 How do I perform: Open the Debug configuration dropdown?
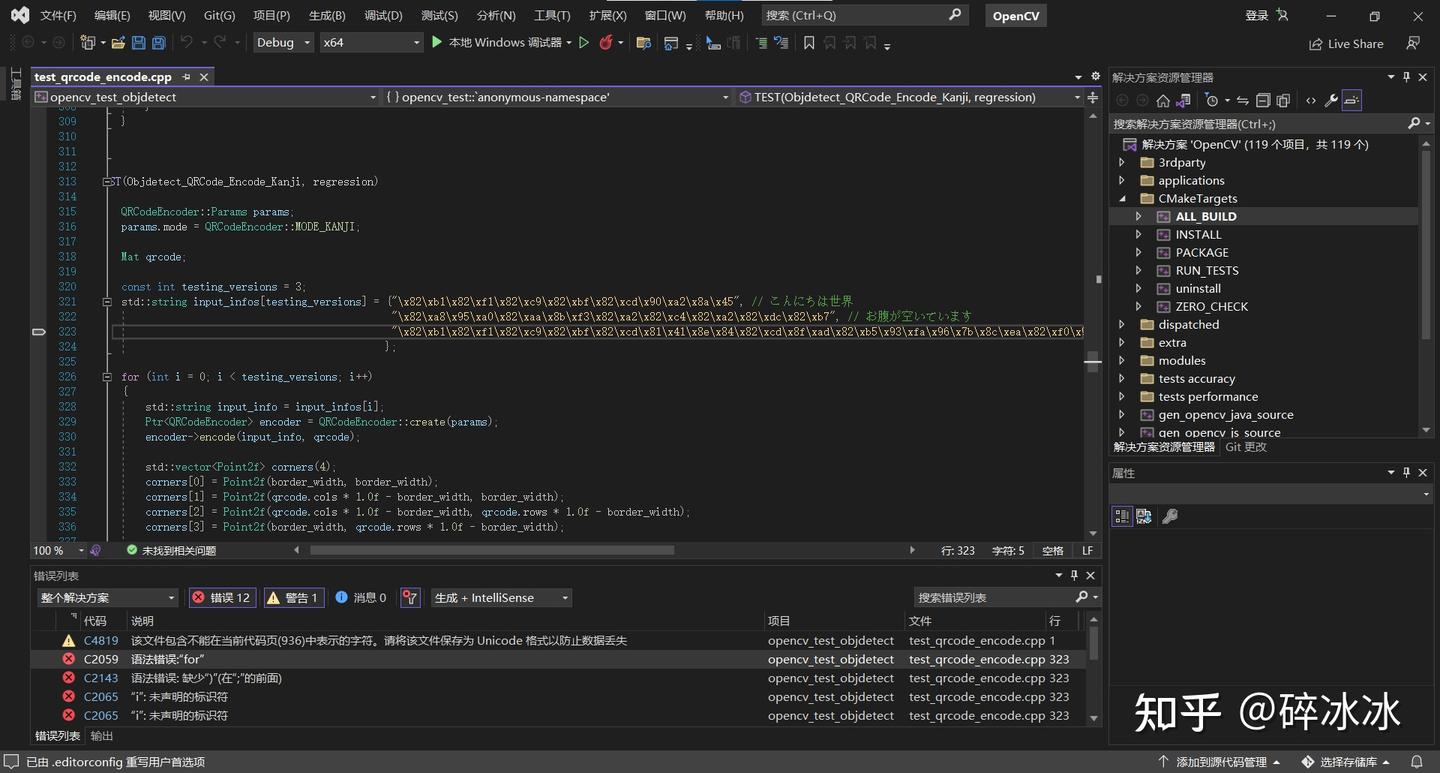[x=284, y=43]
